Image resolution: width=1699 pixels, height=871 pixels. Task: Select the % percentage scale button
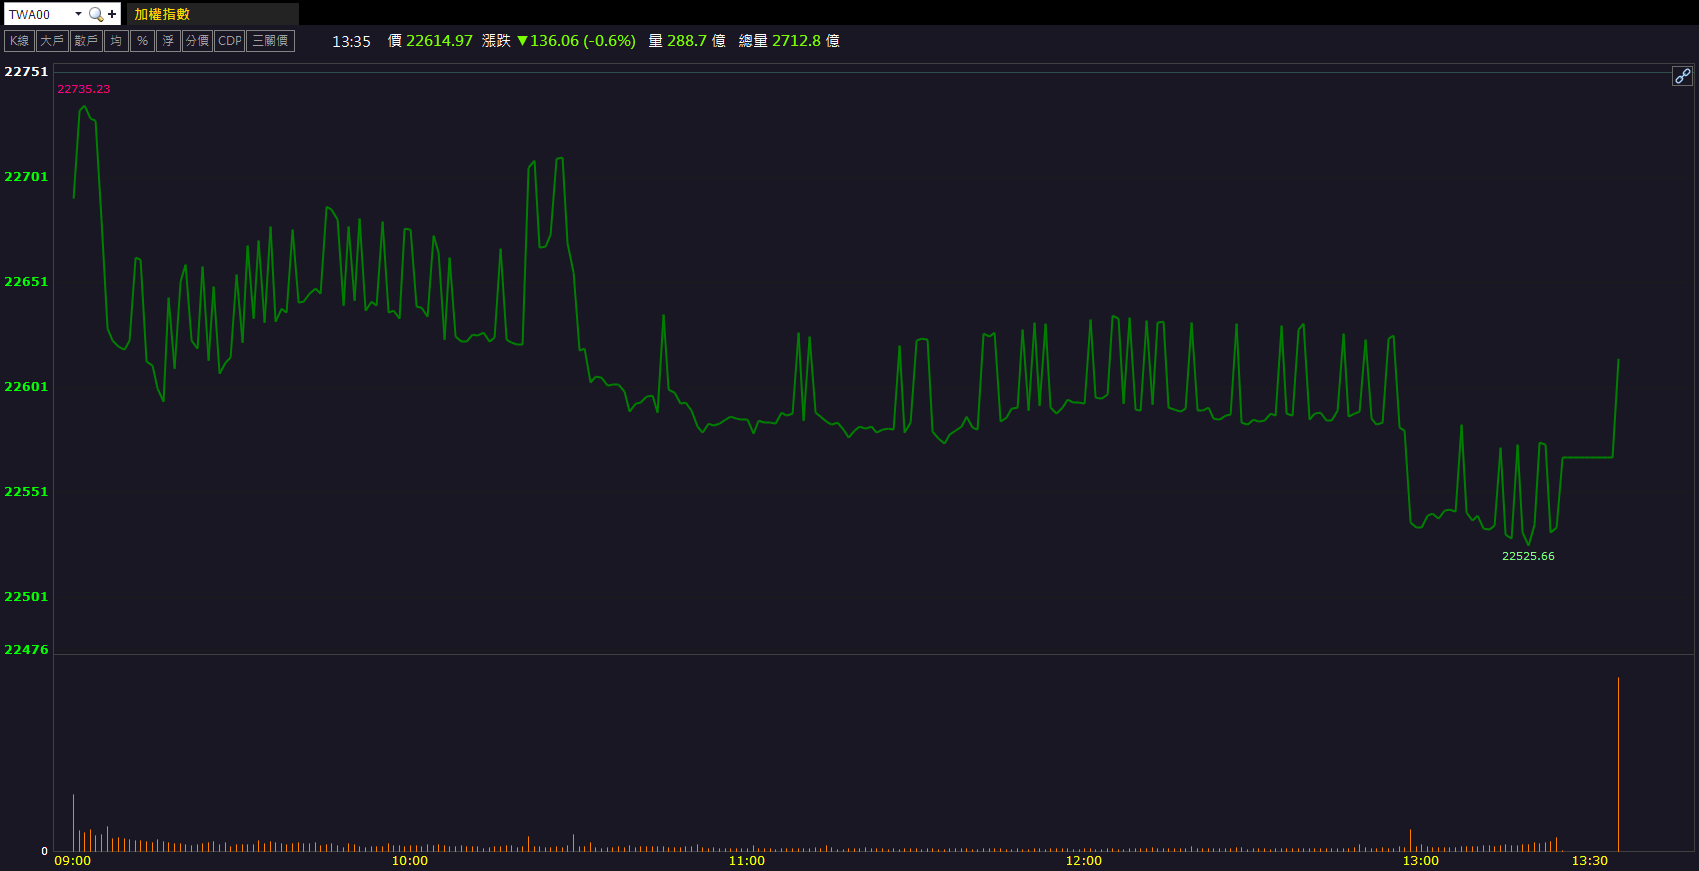tap(142, 41)
